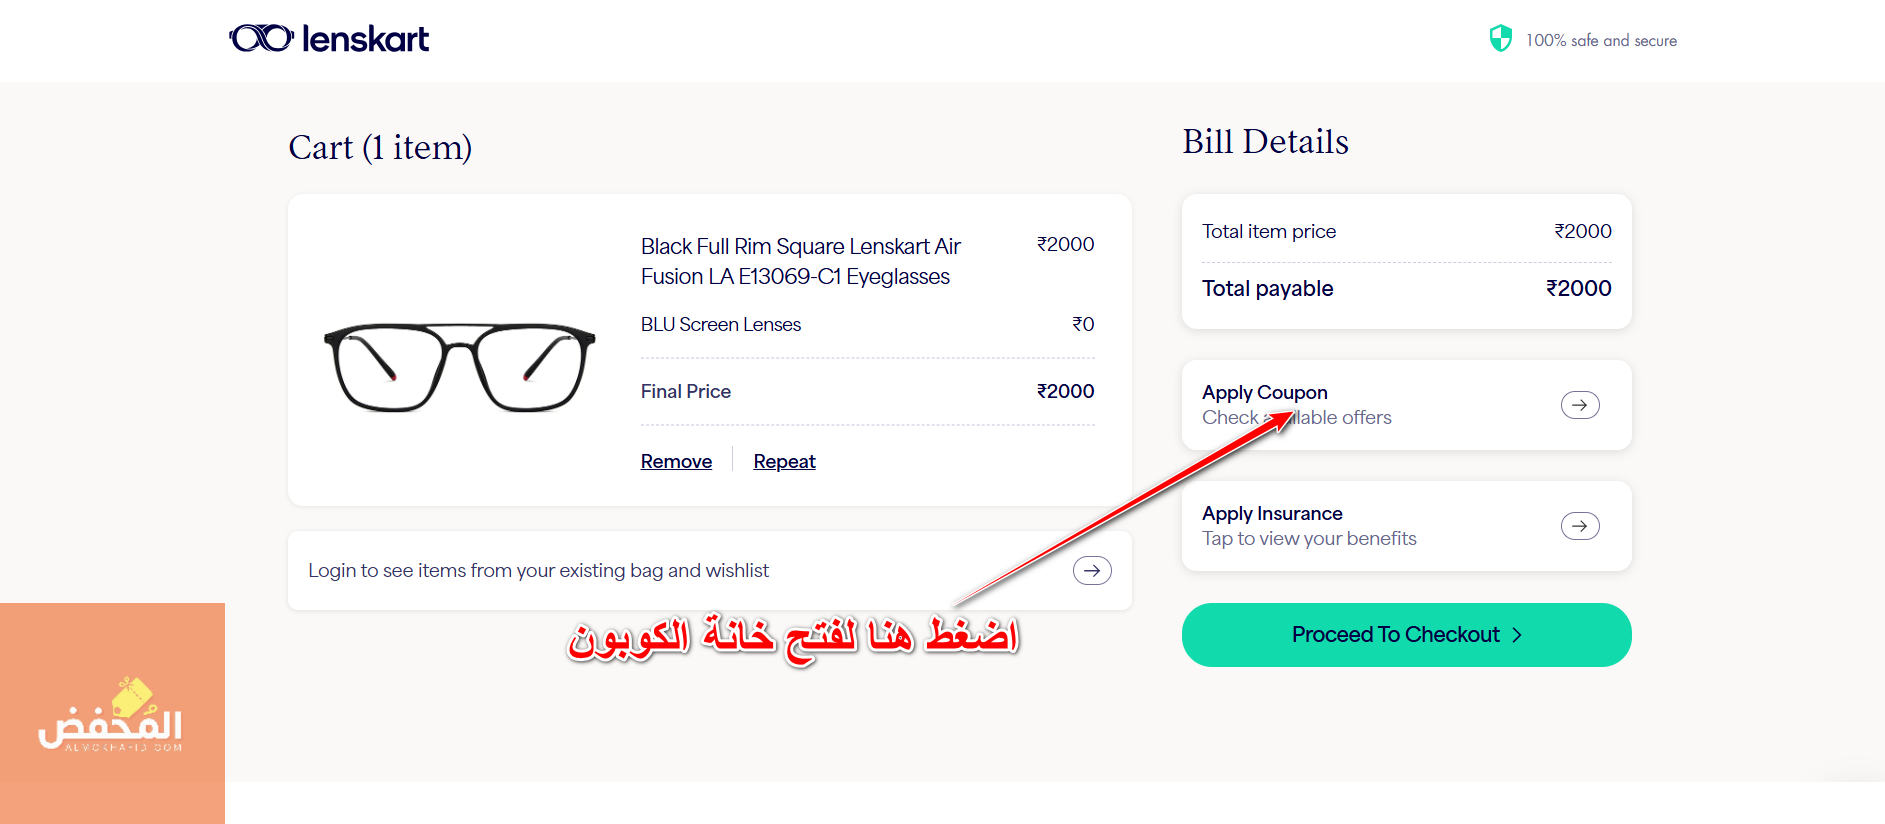Click the chevron on Proceed To Checkout

pyautogui.click(x=1517, y=635)
